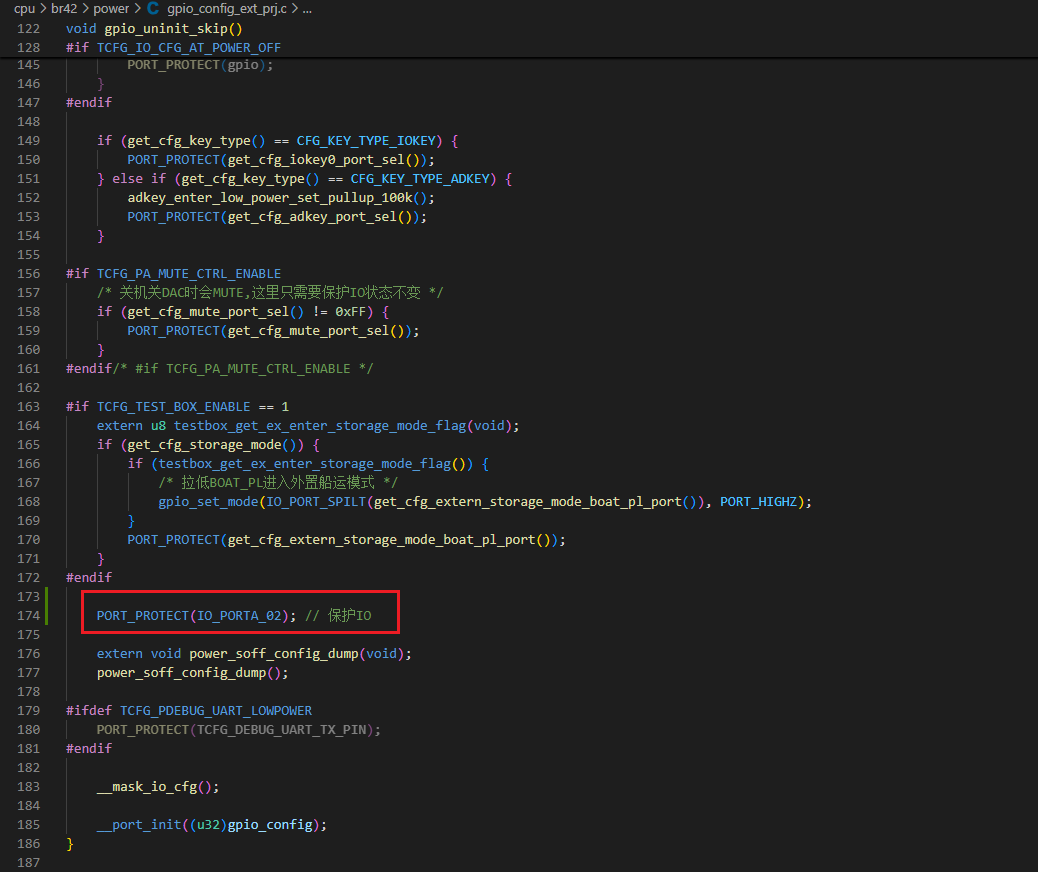Click the IO_PORT_SPILT macro
The image size is (1038, 872).
pyautogui.click(x=316, y=502)
